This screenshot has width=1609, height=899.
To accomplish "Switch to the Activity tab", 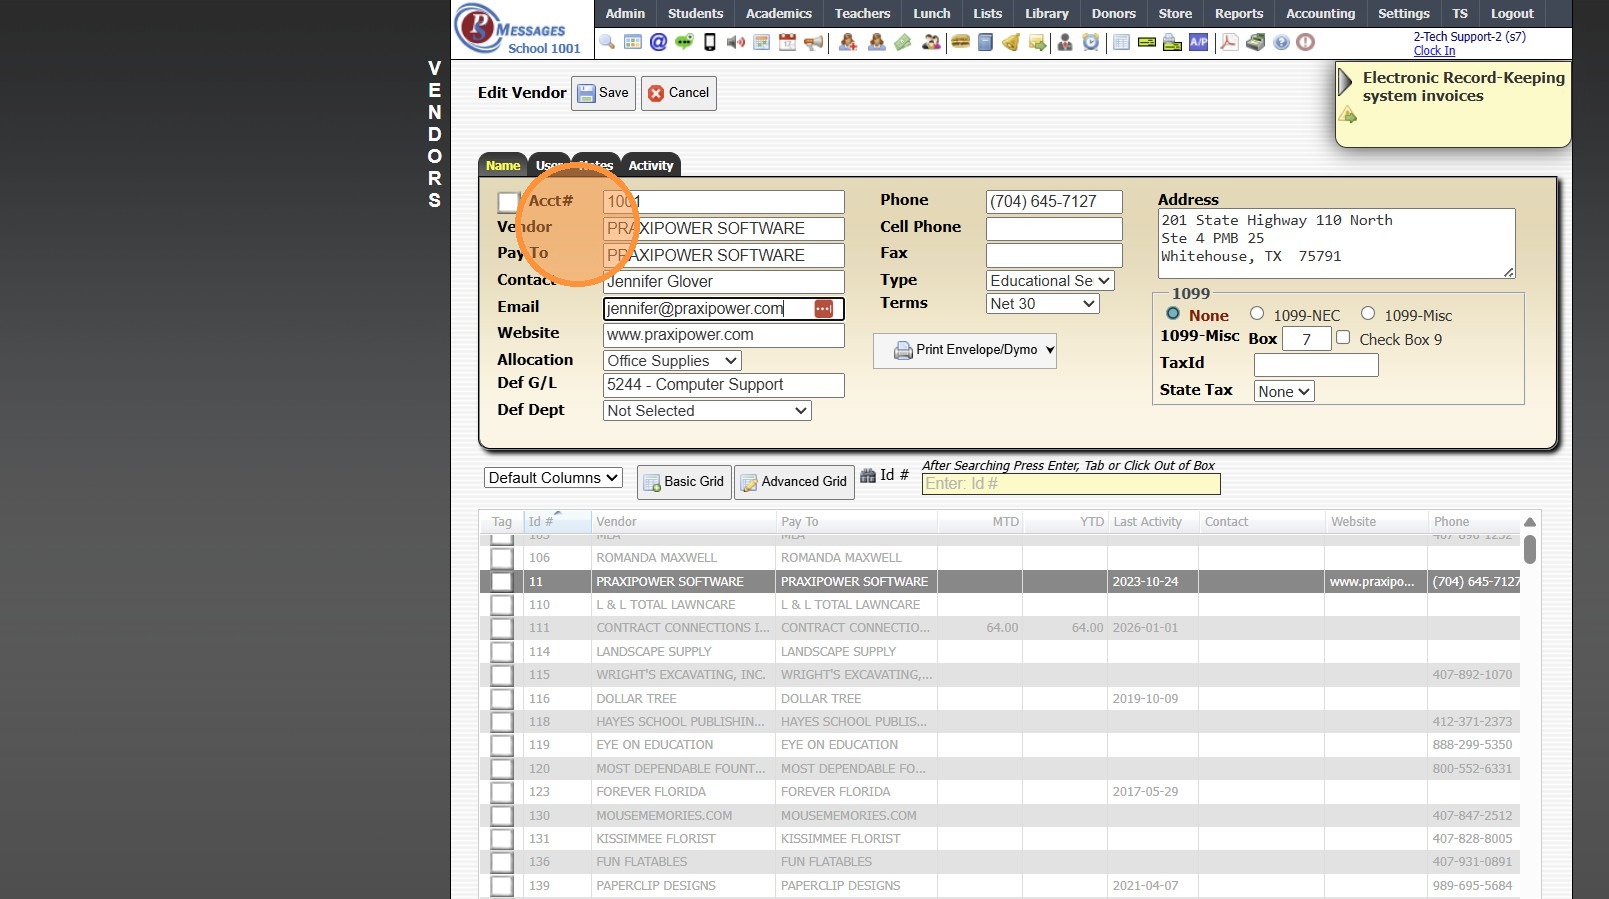I will pyautogui.click(x=650, y=166).
